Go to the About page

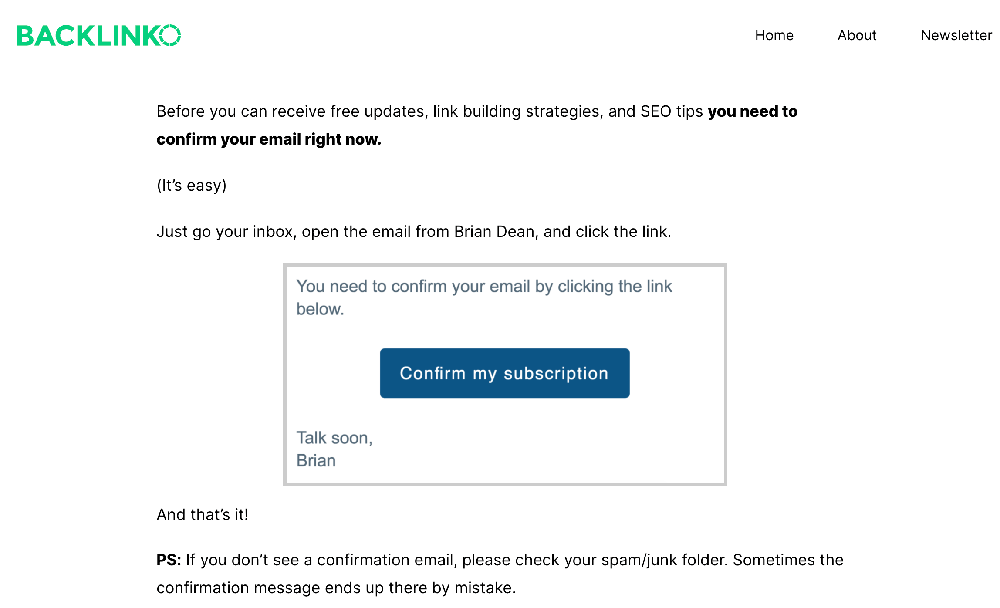[857, 35]
